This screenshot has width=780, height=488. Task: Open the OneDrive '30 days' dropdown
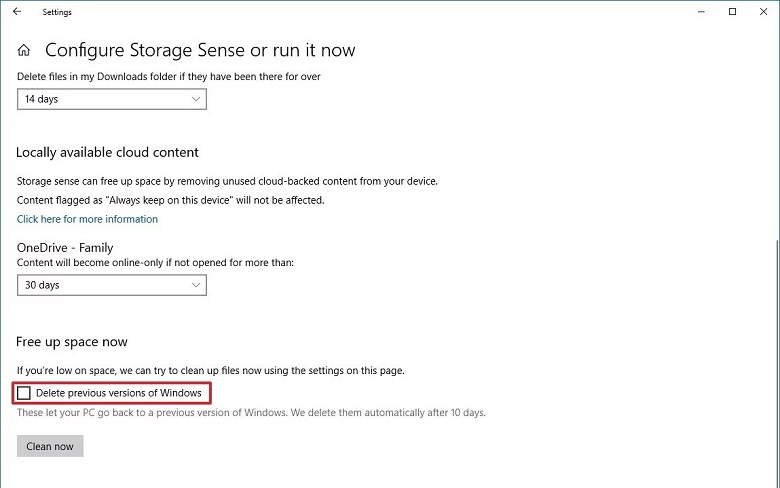[x=111, y=285]
